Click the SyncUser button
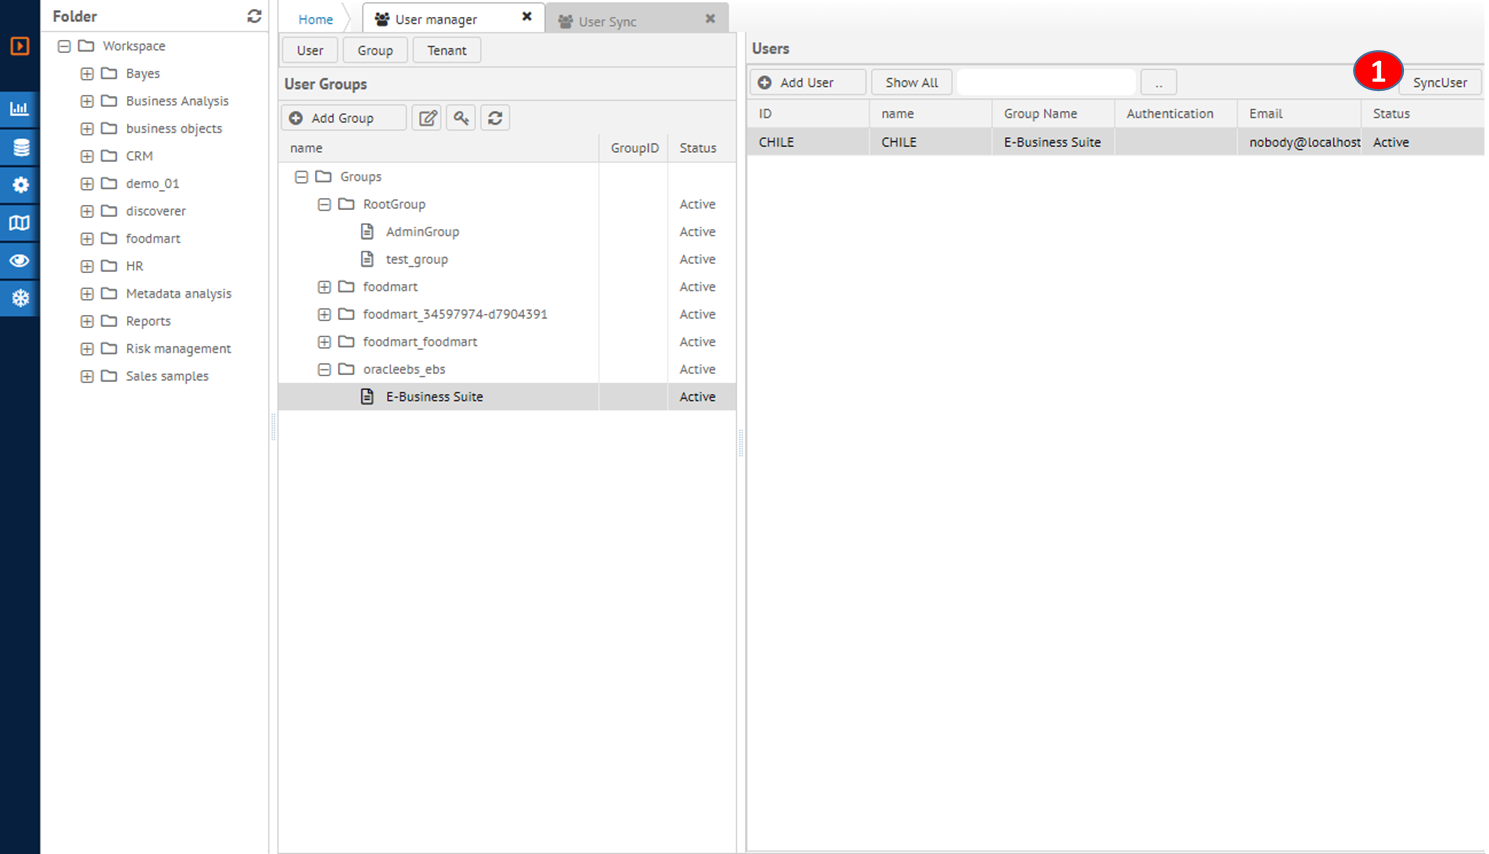The height and width of the screenshot is (854, 1489). 1439,82
